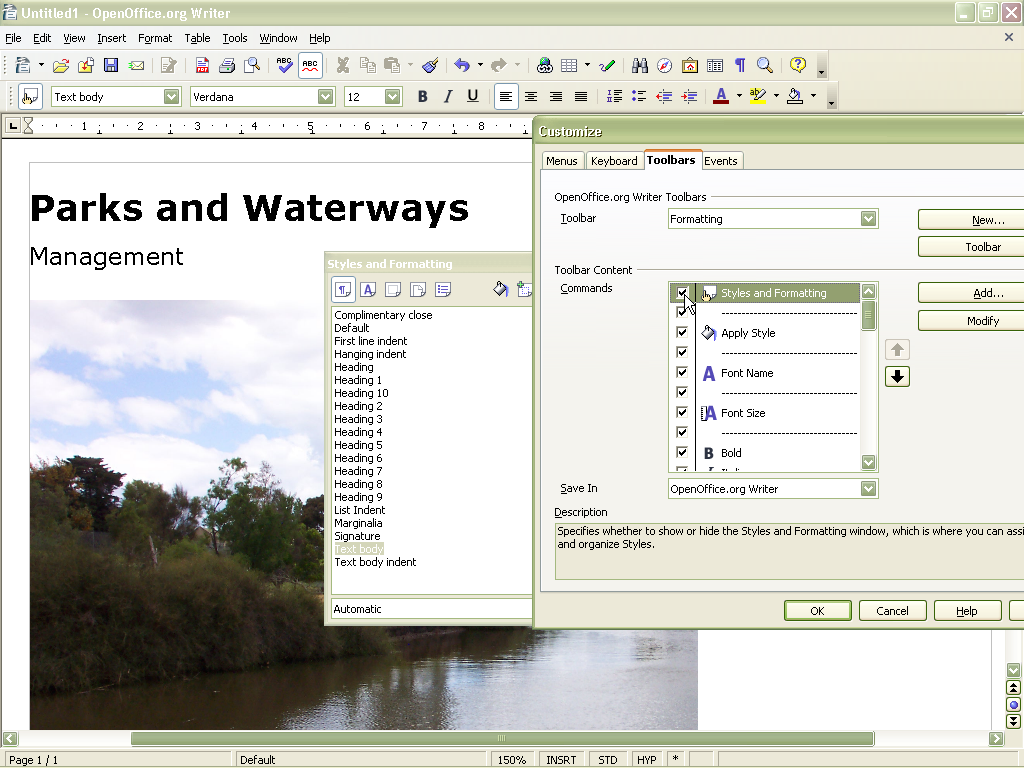The width and height of the screenshot is (1024, 768).
Task: Click the New... toolbar button
Action: pos(971,220)
